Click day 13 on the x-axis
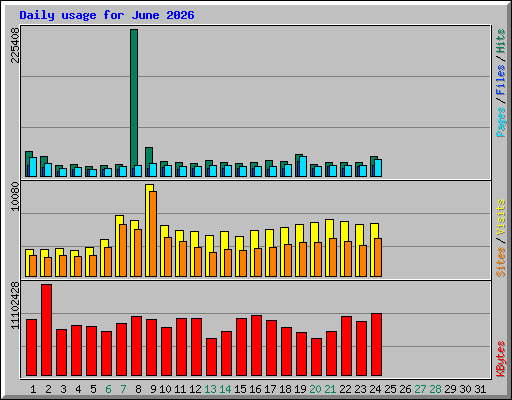Image resolution: width=512 pixels, height=400 pixels. (x=210, y=389)
